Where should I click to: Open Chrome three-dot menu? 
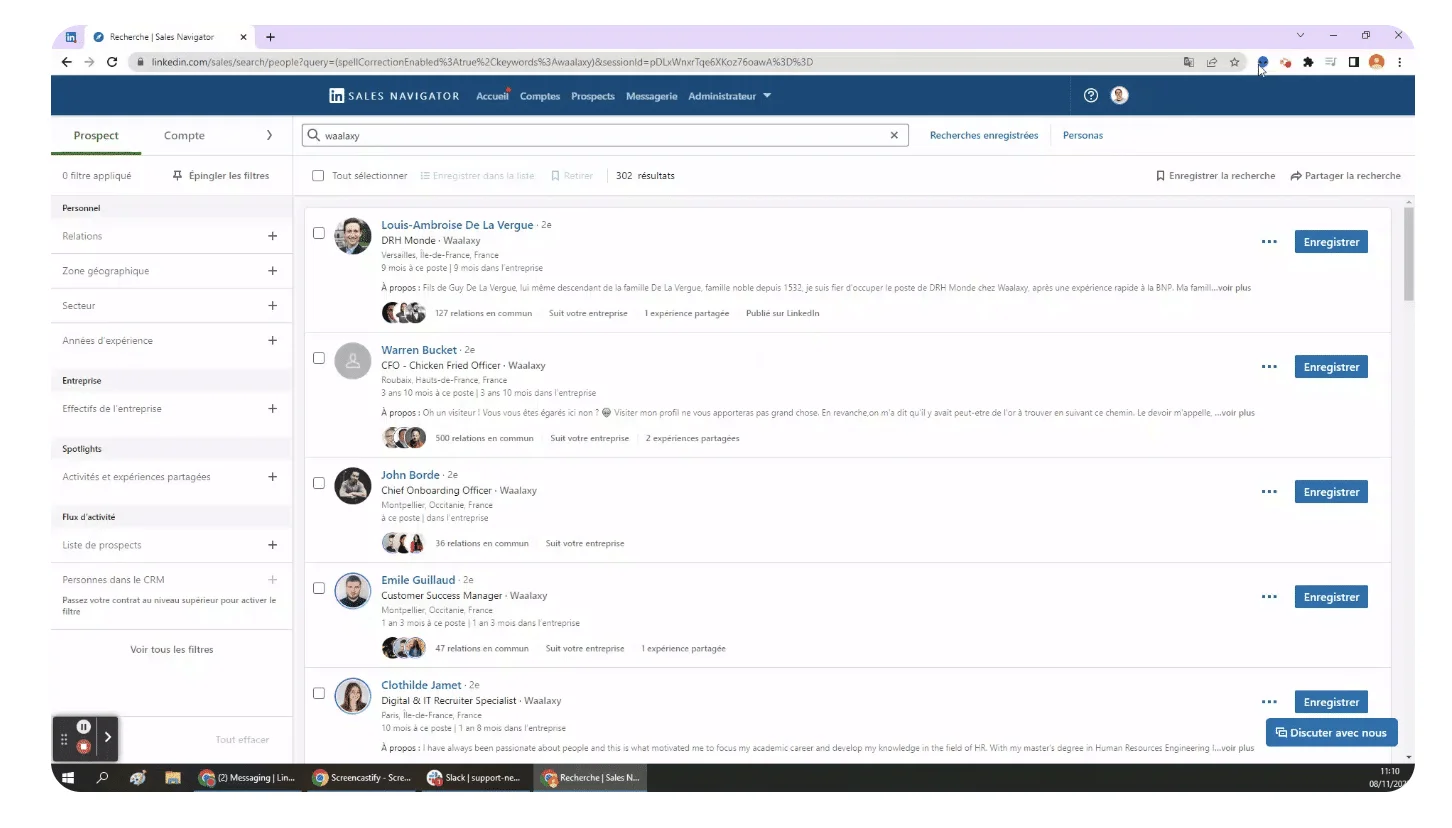1399,62
